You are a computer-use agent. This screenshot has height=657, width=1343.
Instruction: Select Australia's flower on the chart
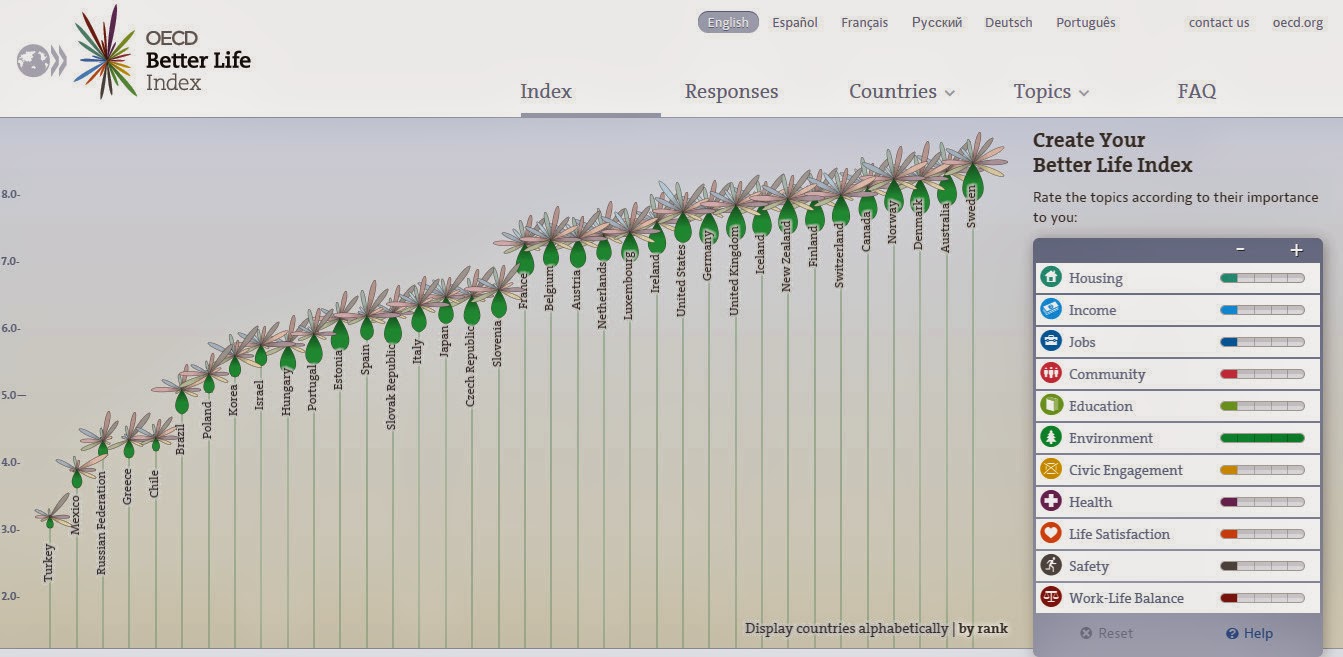tap(946, 177)
